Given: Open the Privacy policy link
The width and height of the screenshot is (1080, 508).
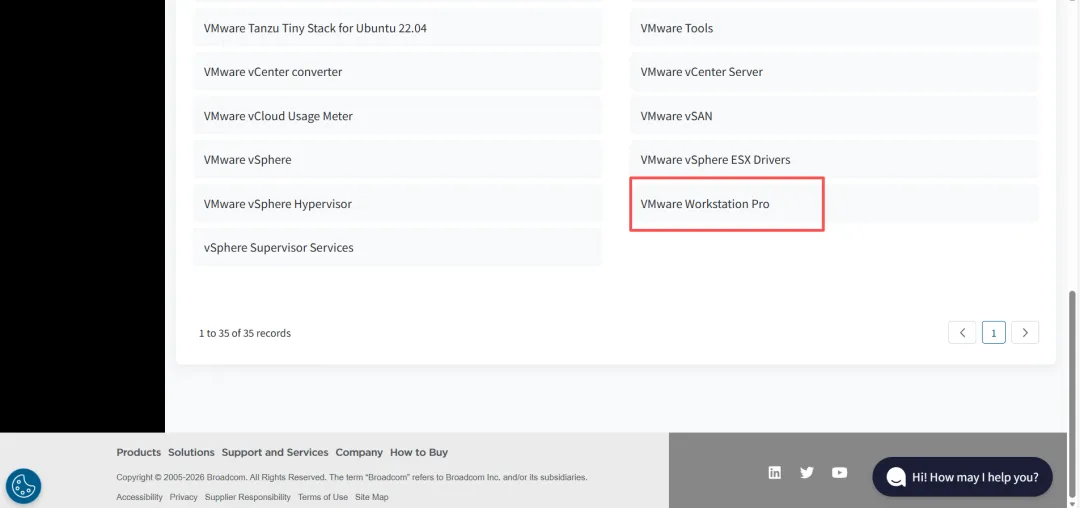Looking at the screenshot, I should (x=183, y=497).
